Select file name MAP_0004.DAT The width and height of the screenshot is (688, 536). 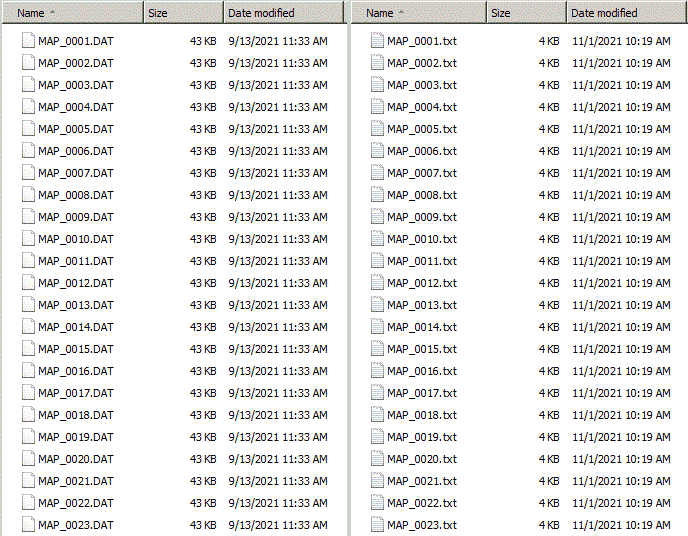[x=76, y=107]
